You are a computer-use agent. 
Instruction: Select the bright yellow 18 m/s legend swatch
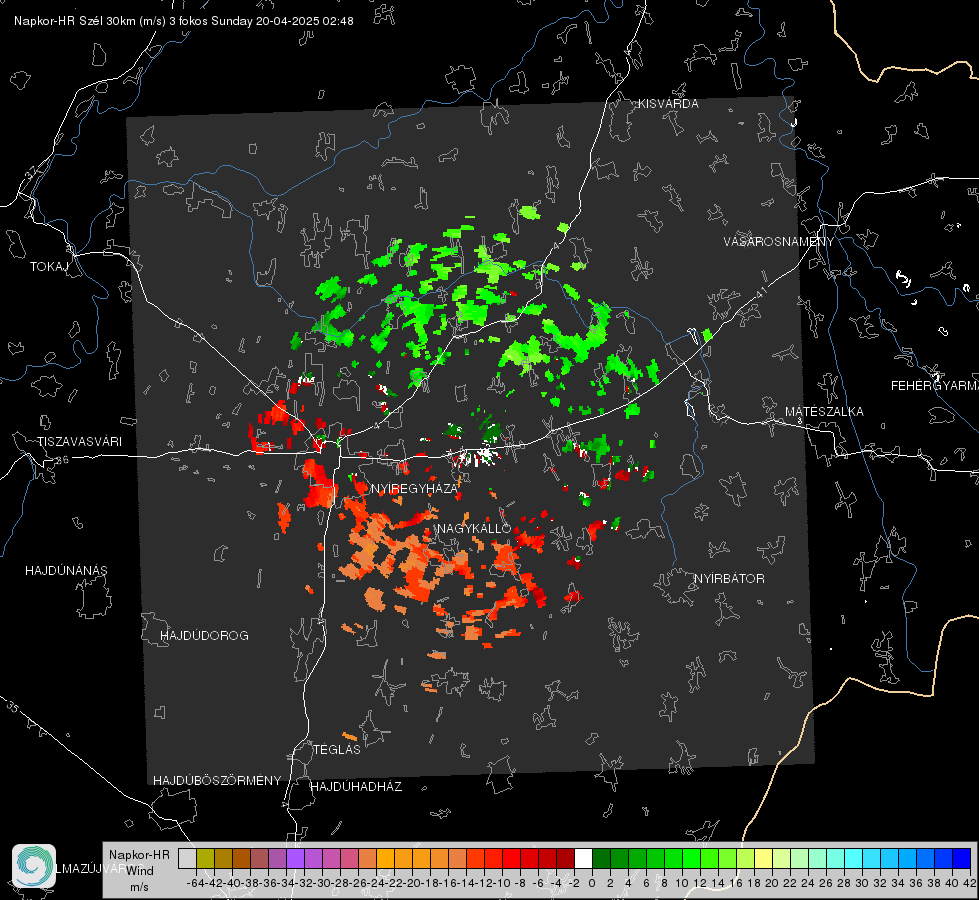[764, 859]
